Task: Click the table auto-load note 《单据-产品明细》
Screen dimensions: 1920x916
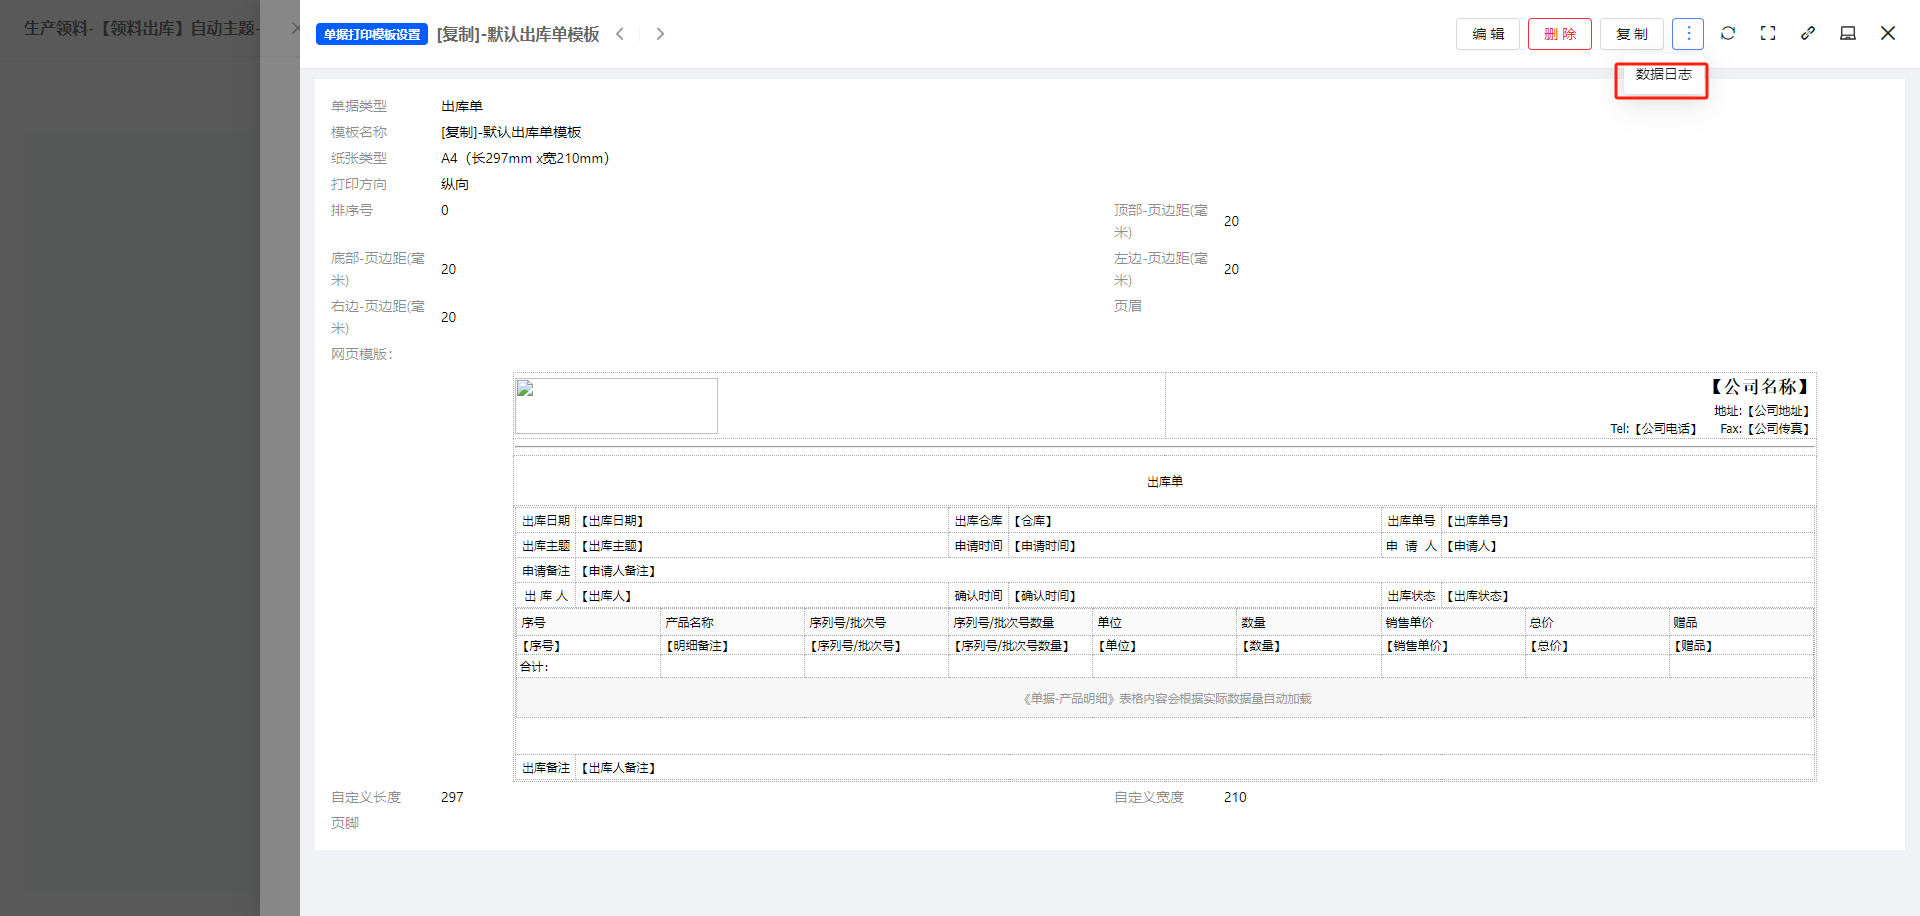Action: (1165, 699)
